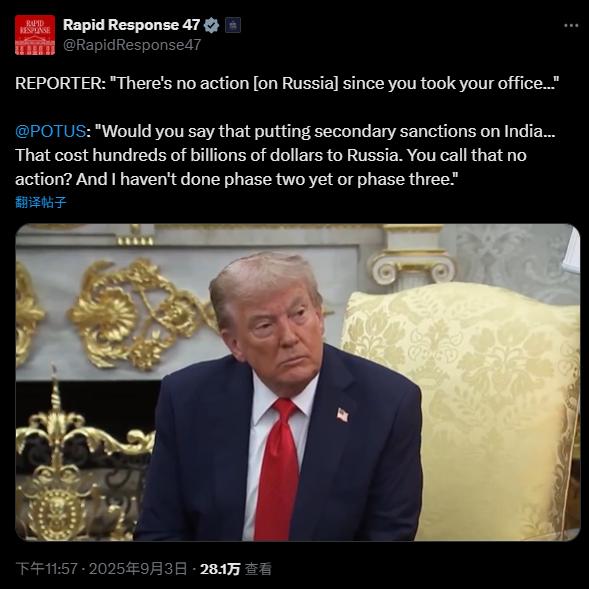Click the REPORTER quote text line

(287, 83)
